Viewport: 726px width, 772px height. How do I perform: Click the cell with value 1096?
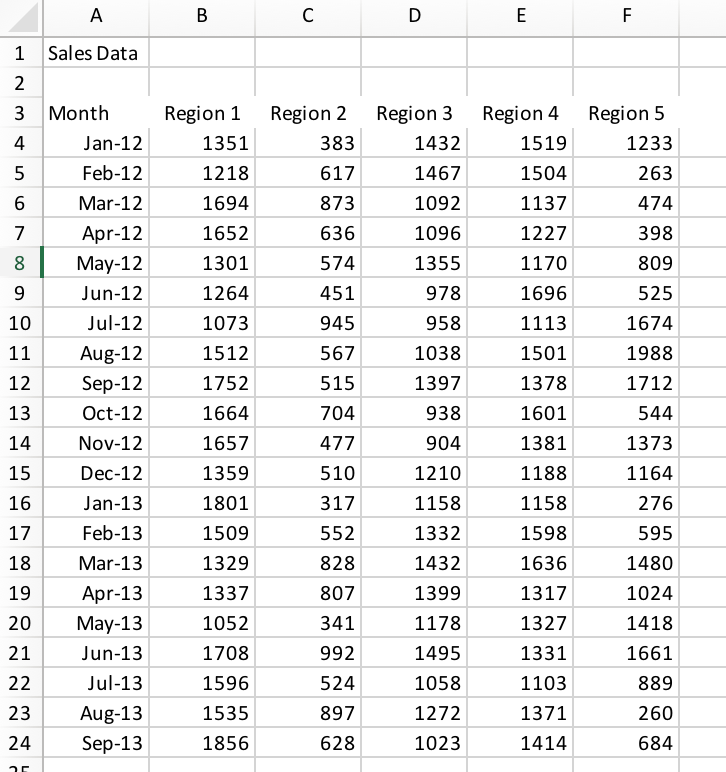(x=414, y=233)
